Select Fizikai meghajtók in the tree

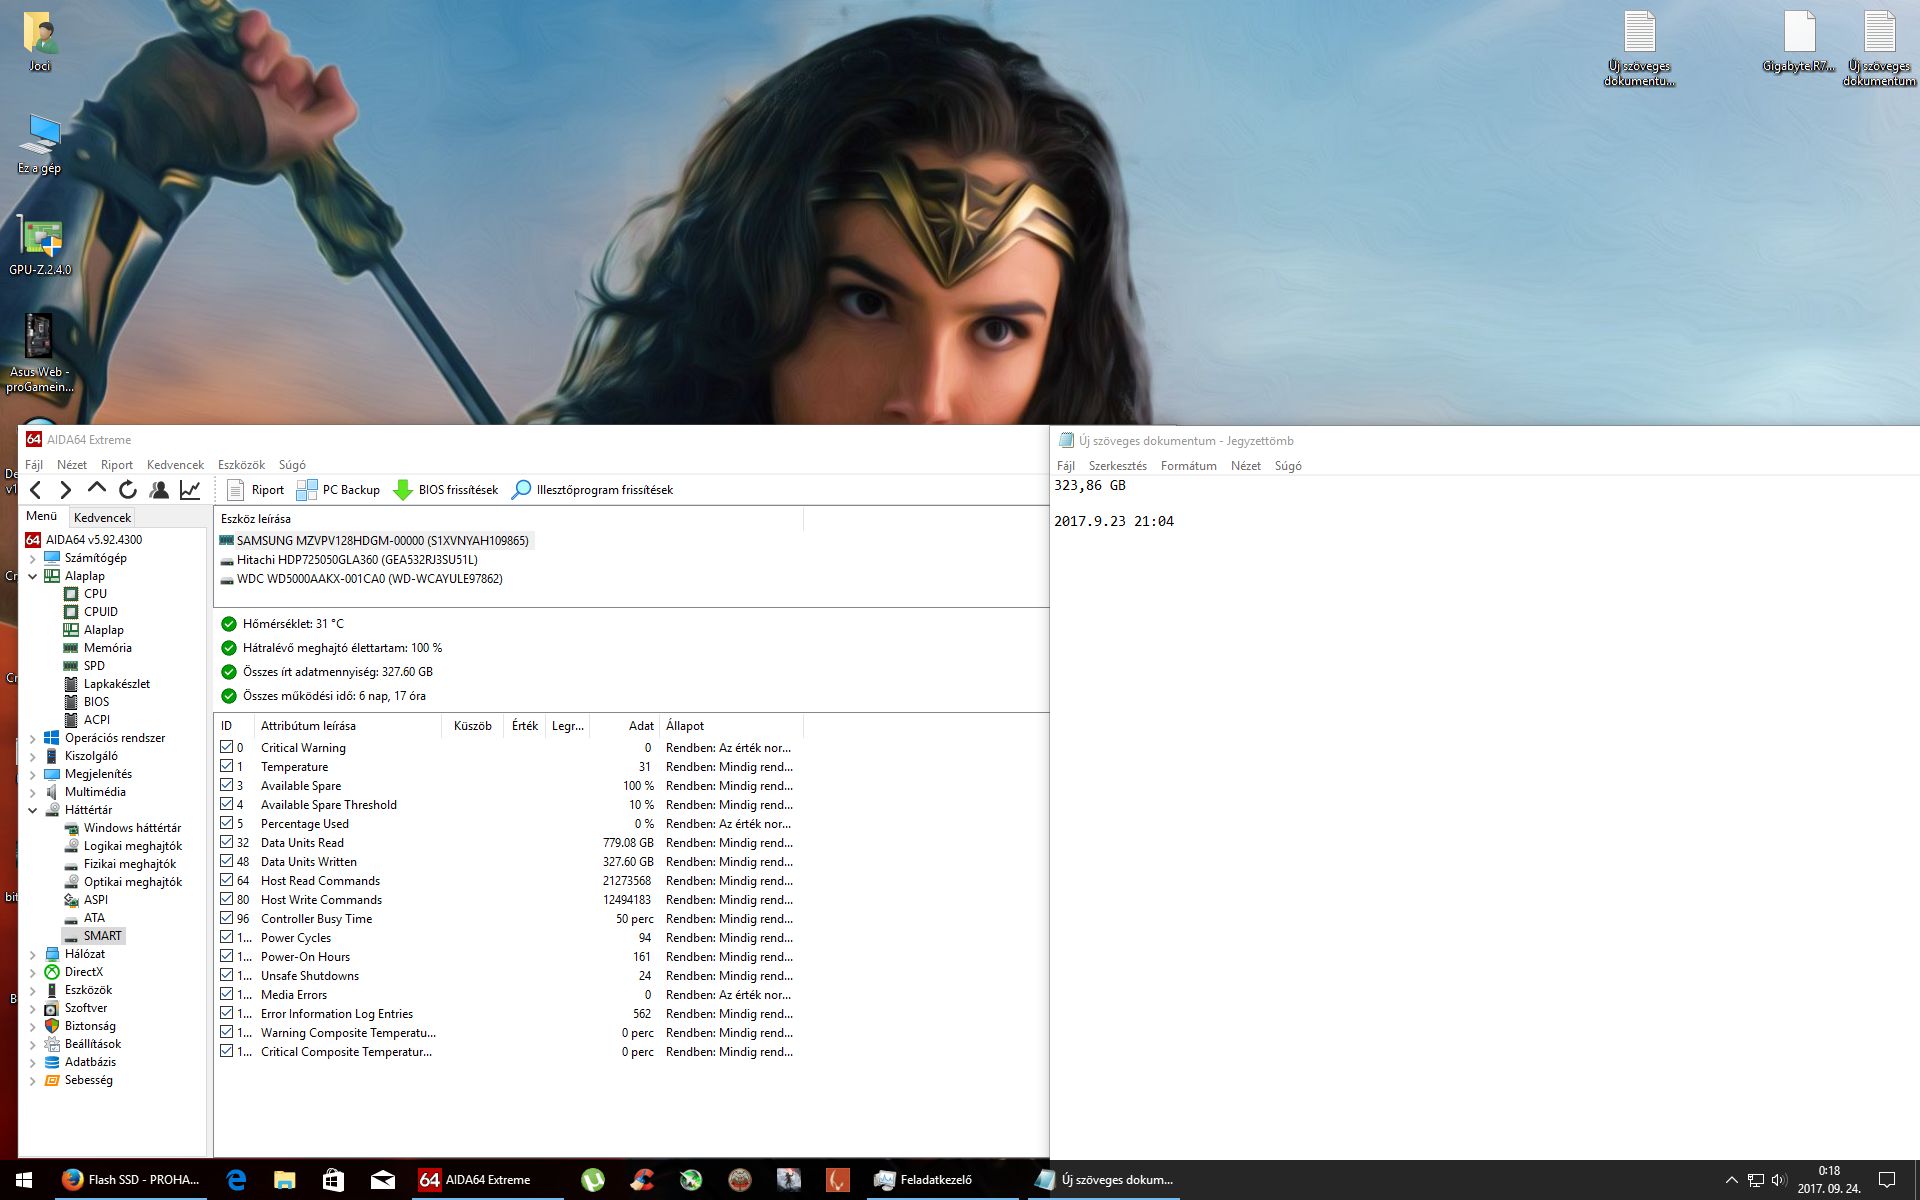[x=129, y=864]
